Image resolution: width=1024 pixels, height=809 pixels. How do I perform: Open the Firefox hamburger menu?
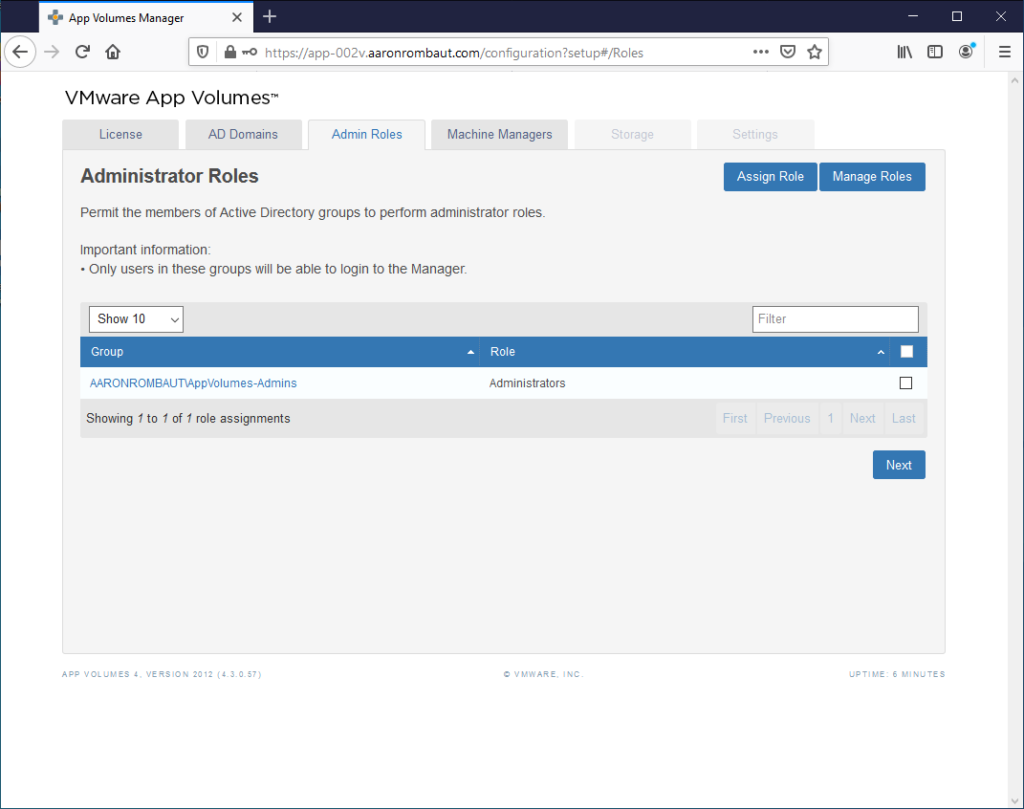[x=1004, y=52]
